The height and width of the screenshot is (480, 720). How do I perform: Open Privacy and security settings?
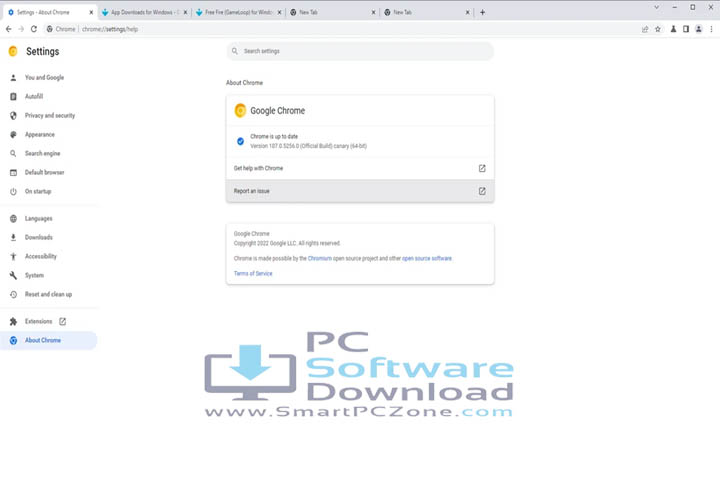pyautogui.click(x=50, y=115)
